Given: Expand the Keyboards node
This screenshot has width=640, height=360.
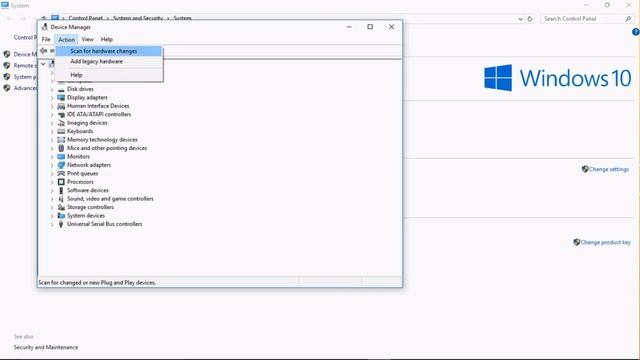Looking at the screenshot, I should point(52,131).
